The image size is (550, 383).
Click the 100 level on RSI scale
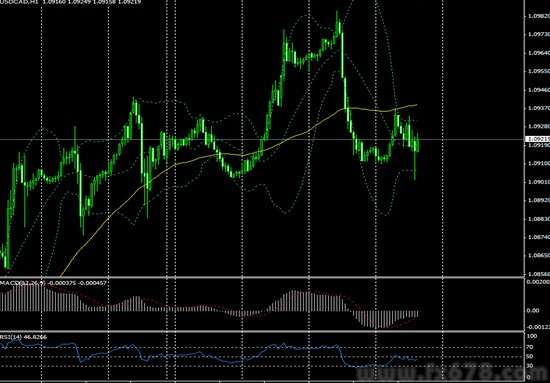[532, 336]
